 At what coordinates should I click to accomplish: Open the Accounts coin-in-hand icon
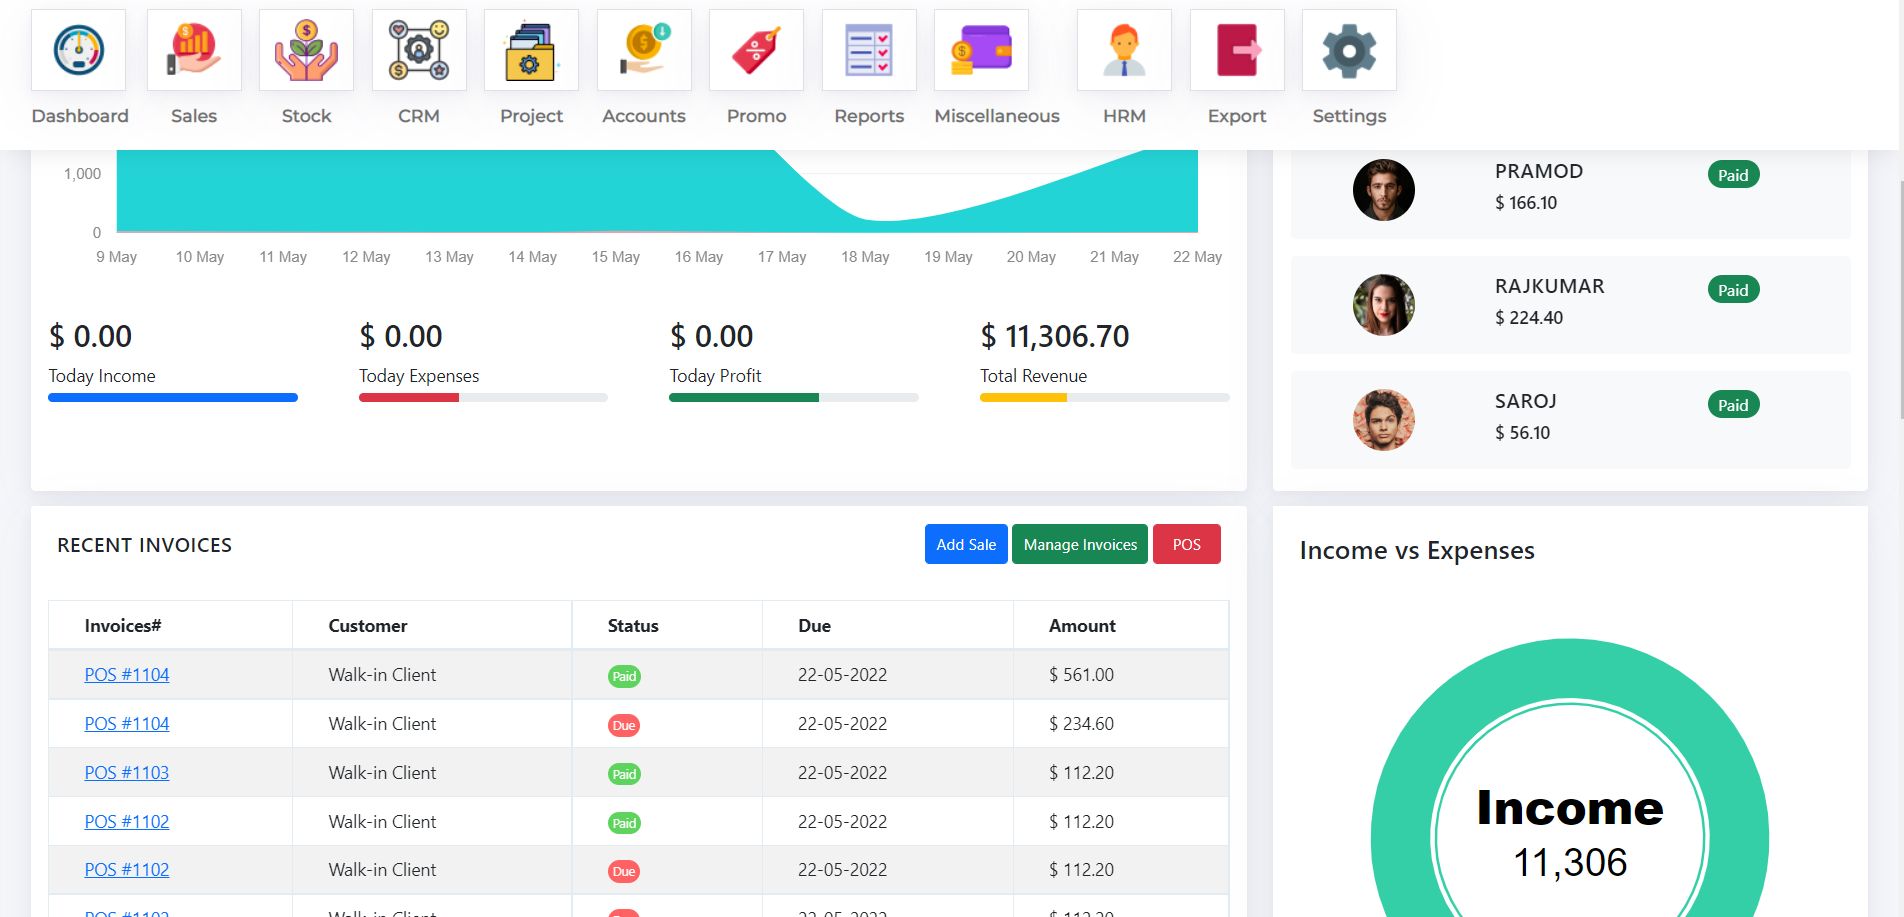[x=644, y=50]
